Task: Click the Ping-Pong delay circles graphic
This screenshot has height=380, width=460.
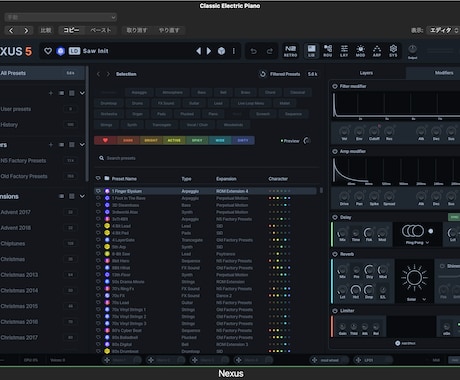Action: pos(413,231)
